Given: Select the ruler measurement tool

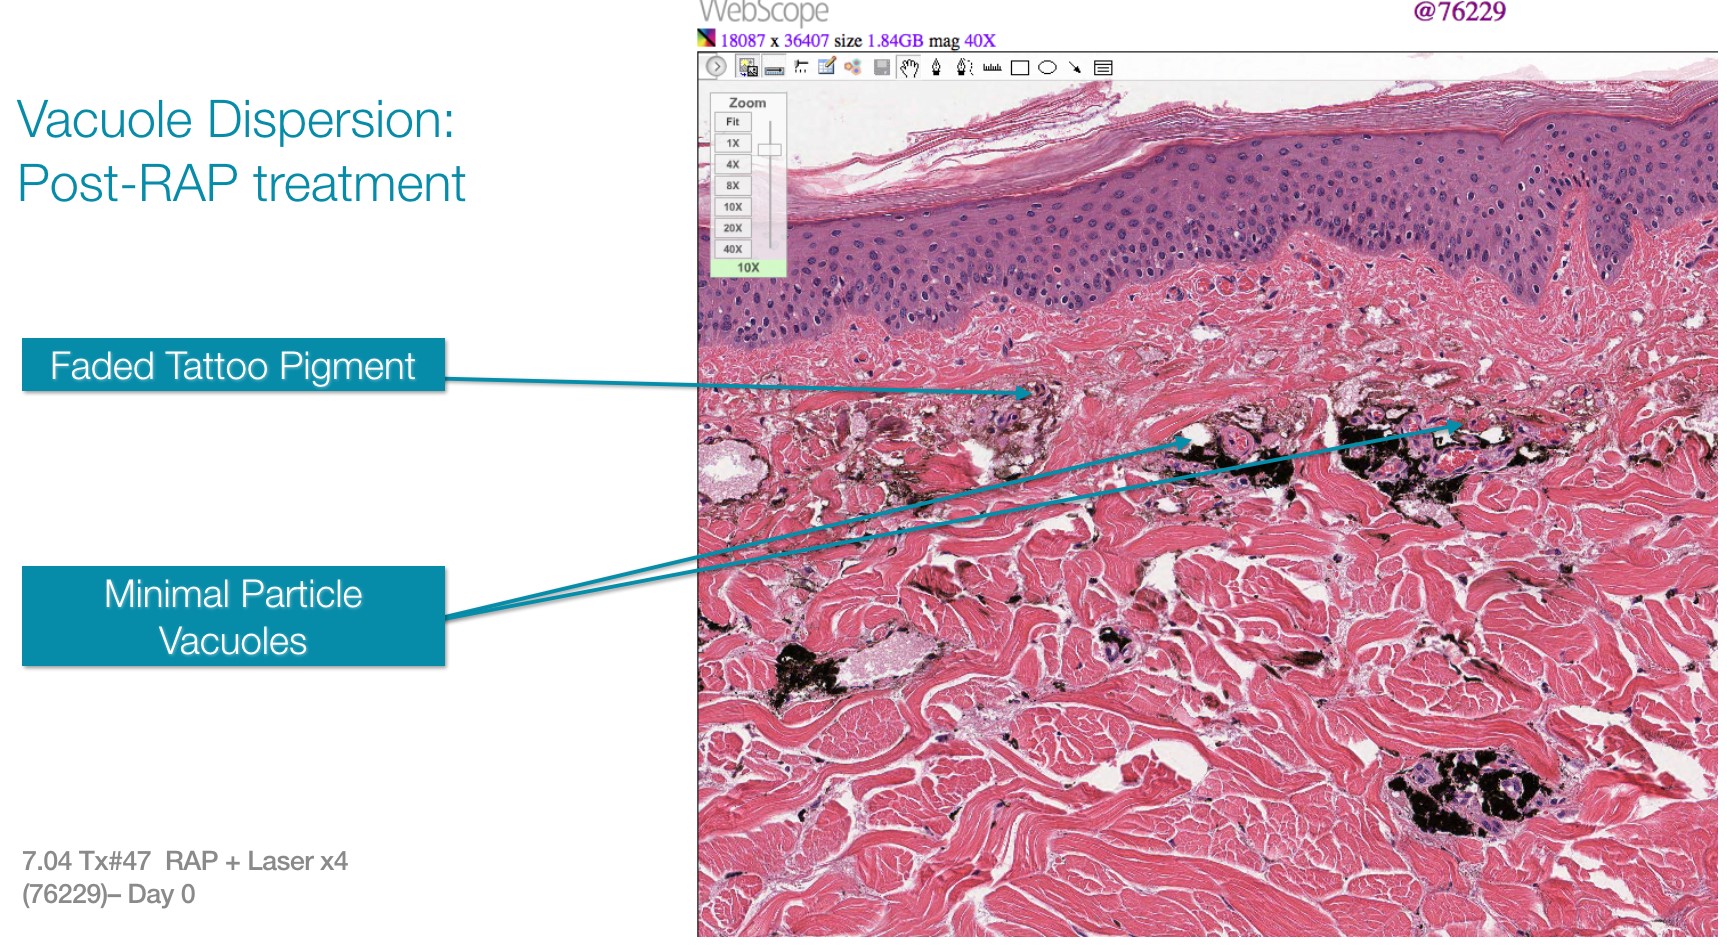Looking at the screenshot, I should (992, 68).
